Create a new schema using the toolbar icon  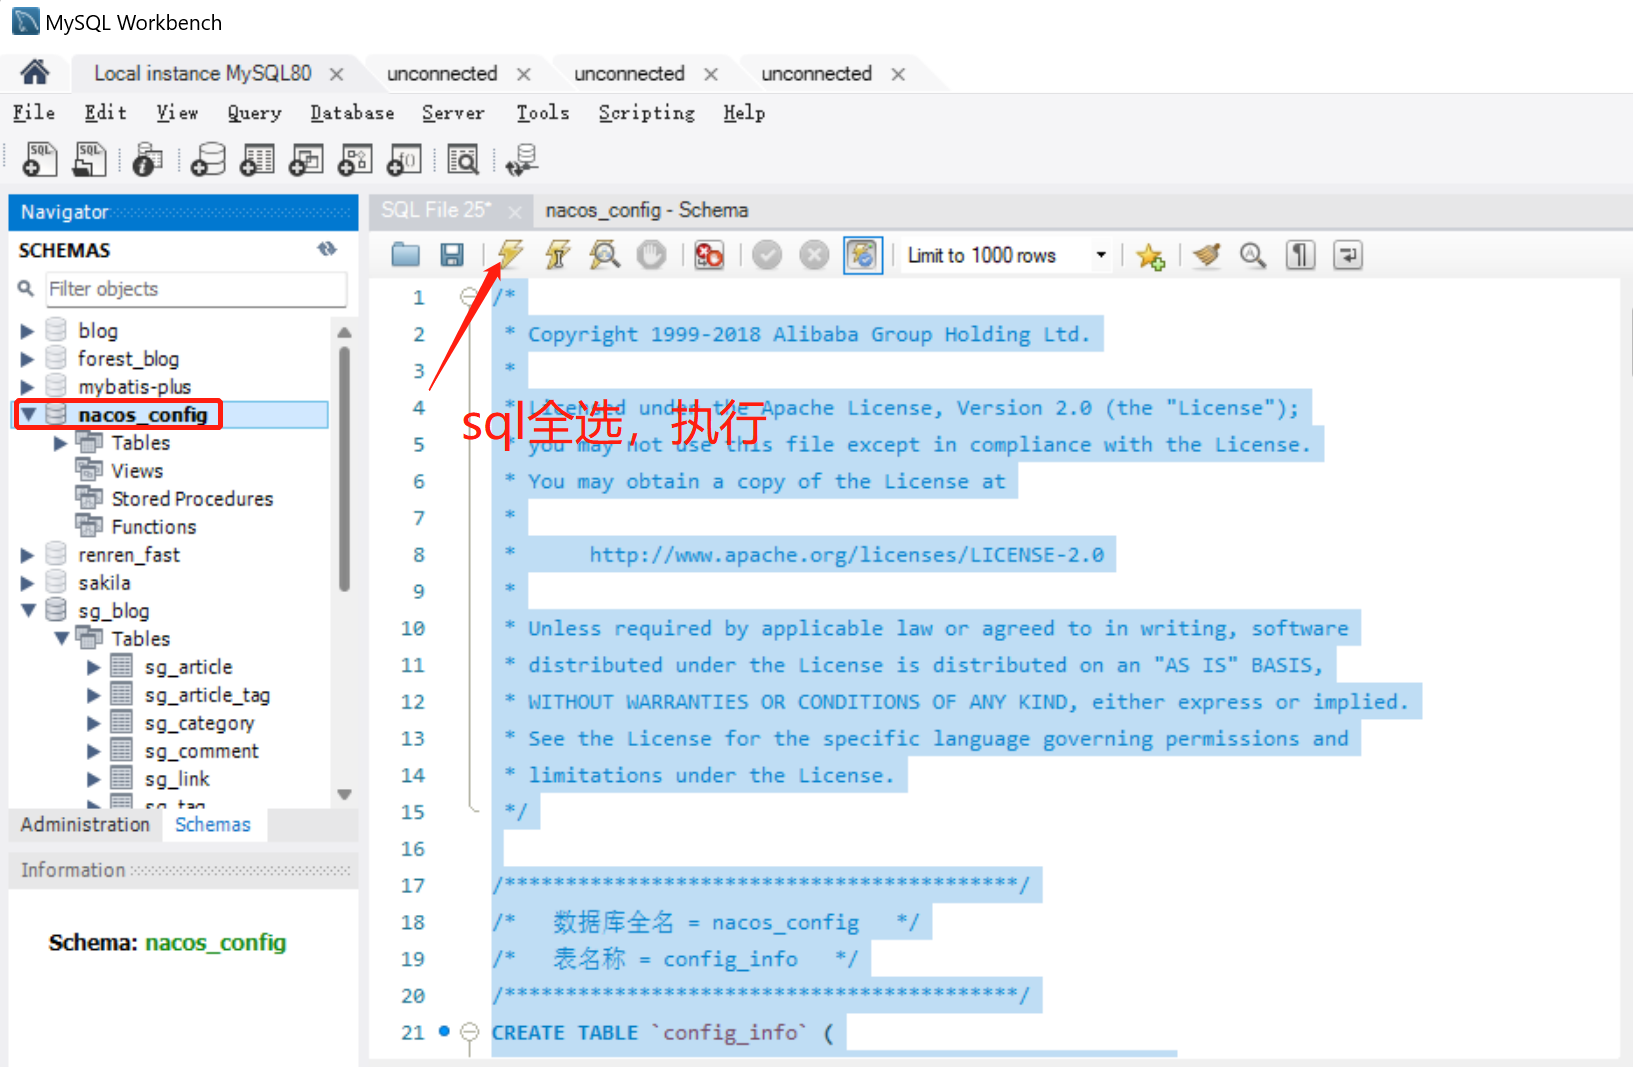[x=208, y=159]
